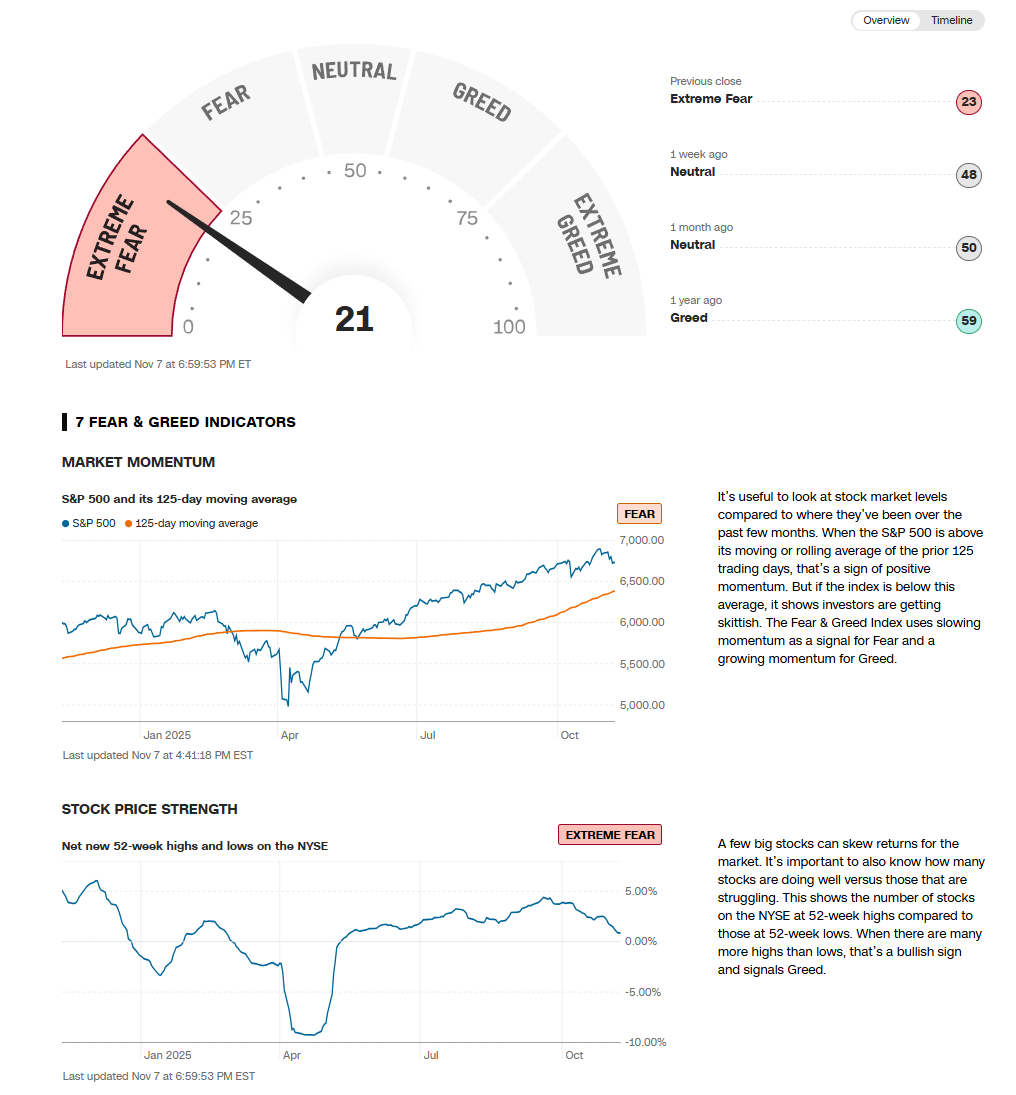Click the Stock Price Strength heading
The width and height of the screenshot is (1016, 1095).
click(x=149, y=809)
